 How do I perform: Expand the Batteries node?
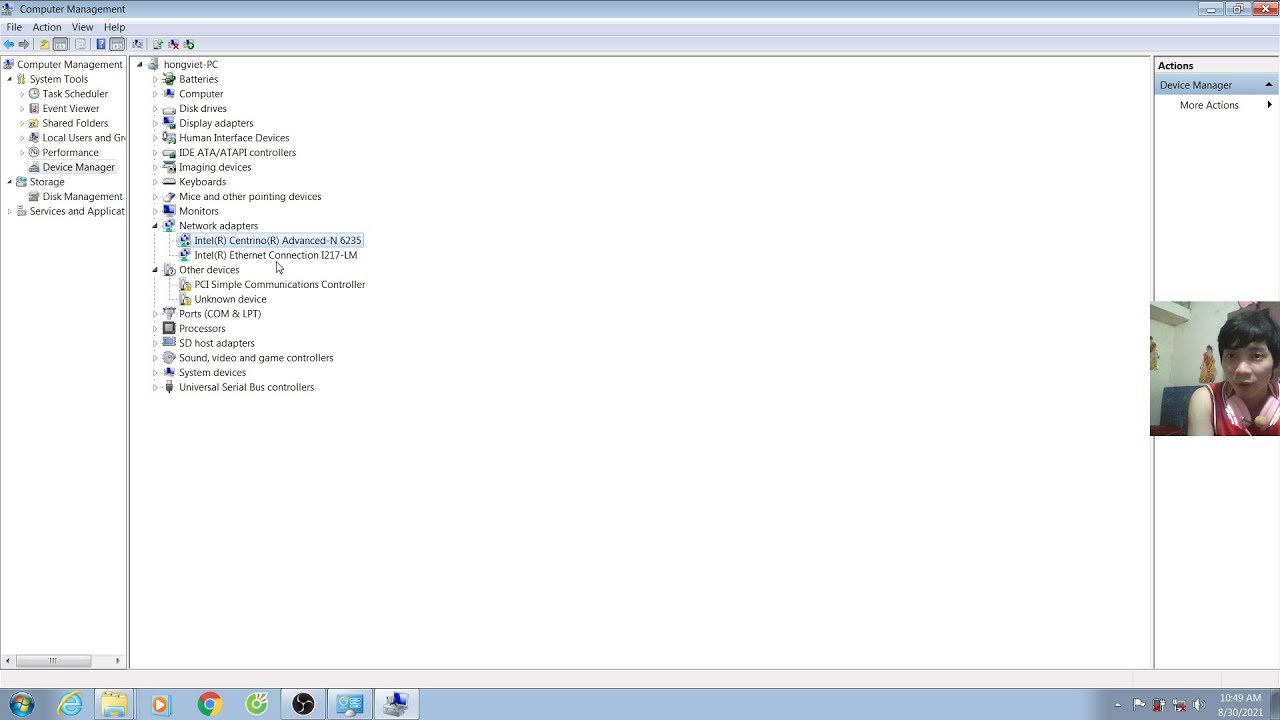click(x=155, y=79)
